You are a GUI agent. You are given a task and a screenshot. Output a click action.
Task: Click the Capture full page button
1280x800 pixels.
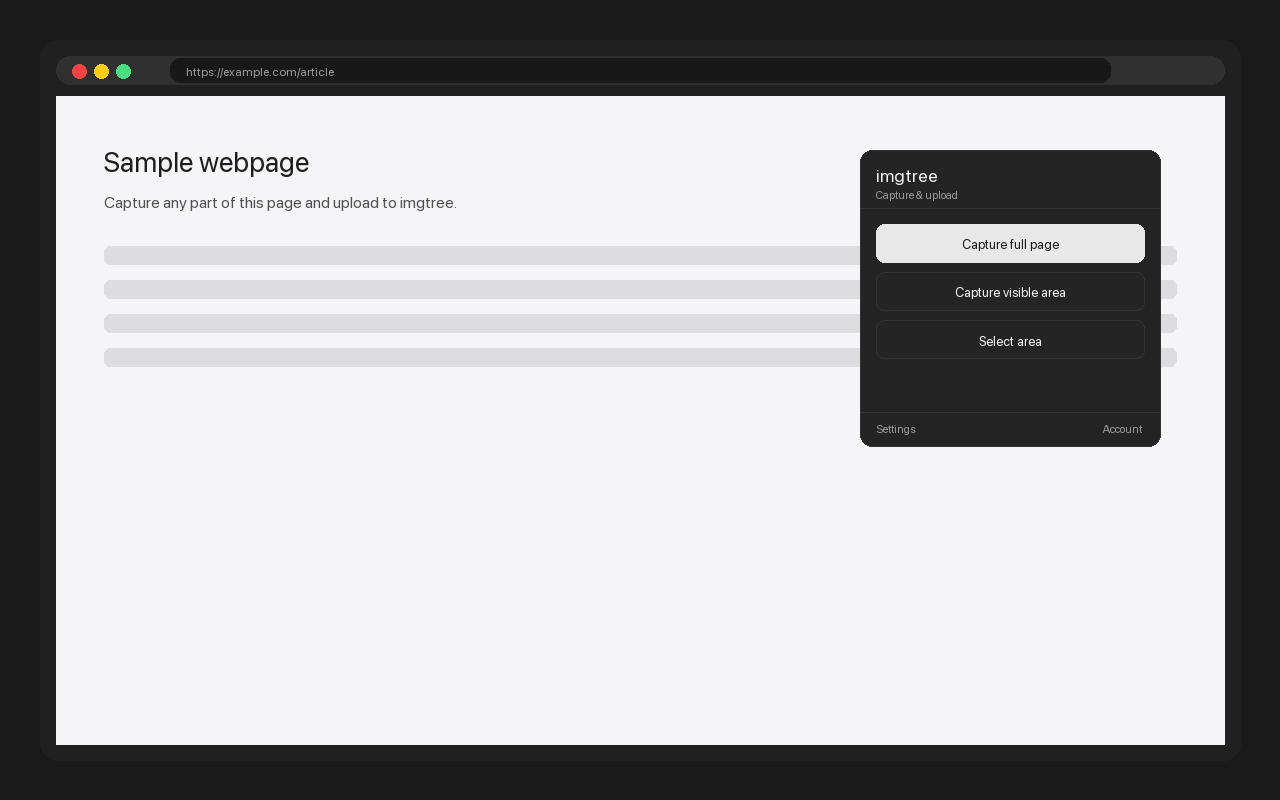click(x=1010, y=244)
